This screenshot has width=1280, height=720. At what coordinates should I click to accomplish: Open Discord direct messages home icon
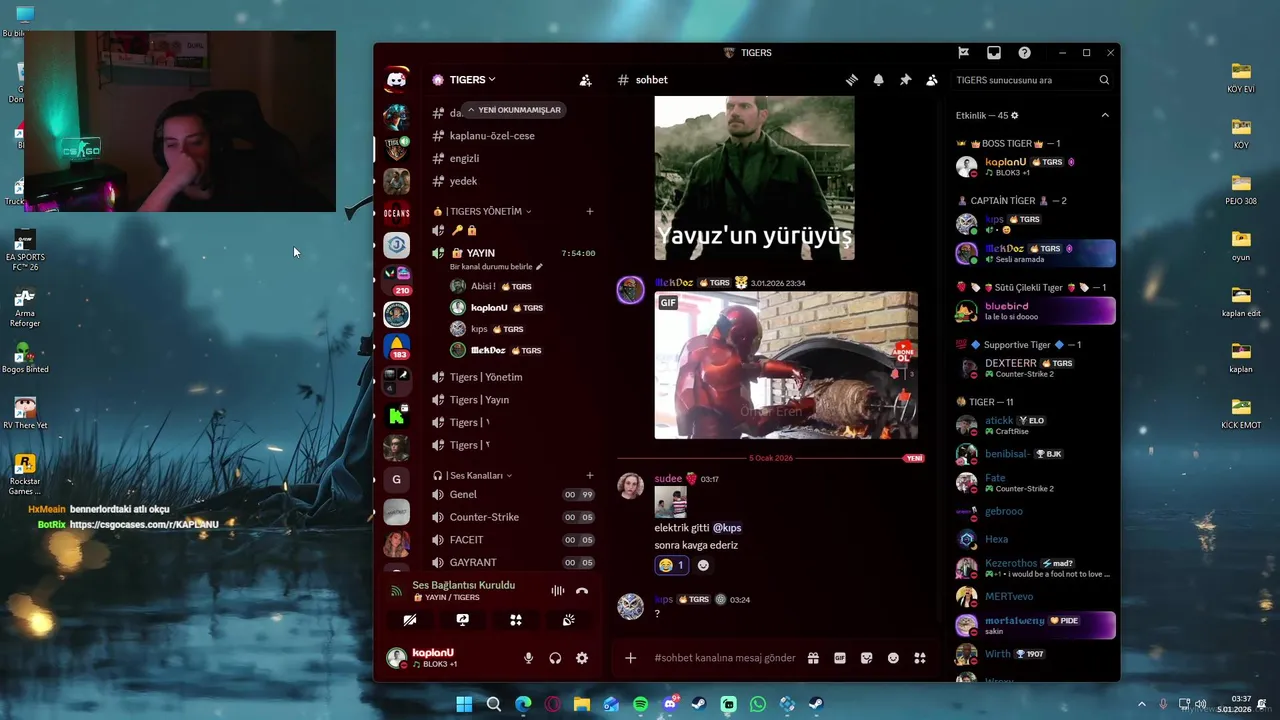tap(397, 80)
